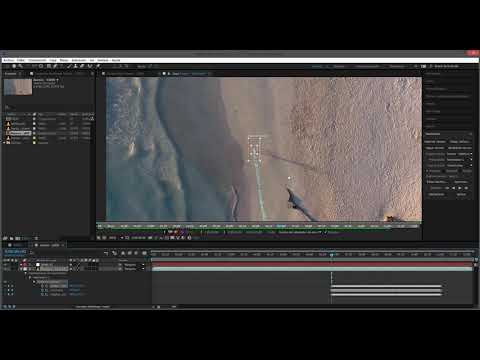Click Estabilizar movimiento button
Image resolution: width=480 pixels, height=360 pixels.
pos(460,148)
